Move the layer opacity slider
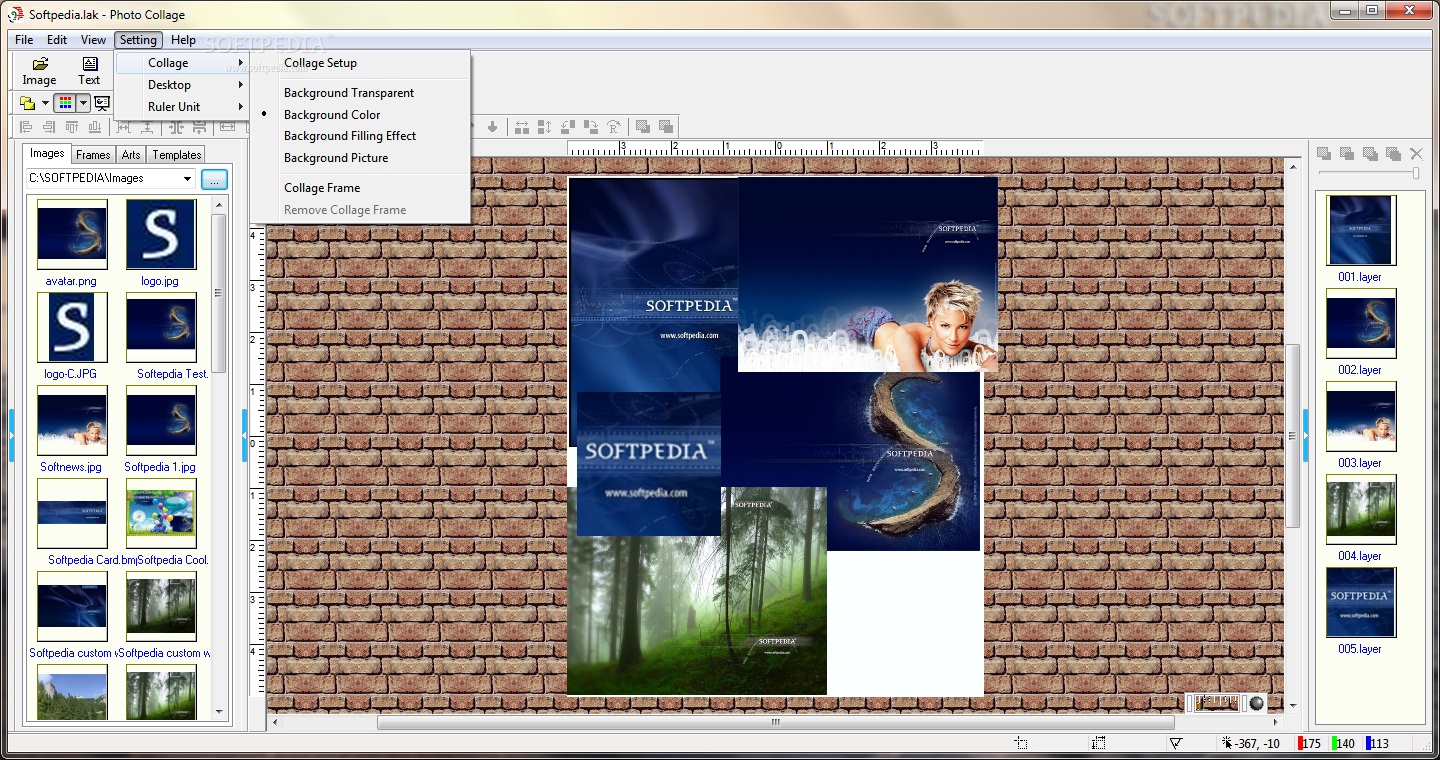The image size is (1440, 760). click(x=1414, y=173)
